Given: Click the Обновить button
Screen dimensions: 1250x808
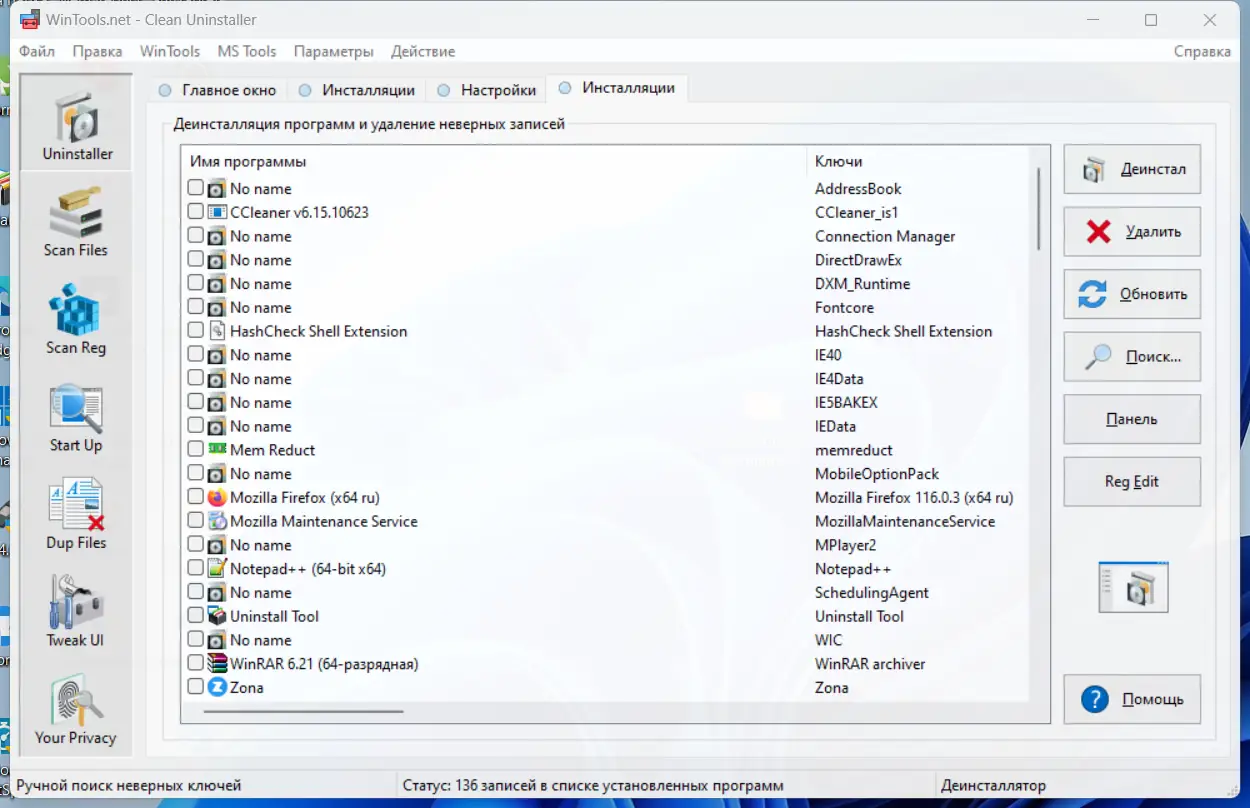Looking at the screenshot, I should pyautogui.click(x=1132, y=294).
